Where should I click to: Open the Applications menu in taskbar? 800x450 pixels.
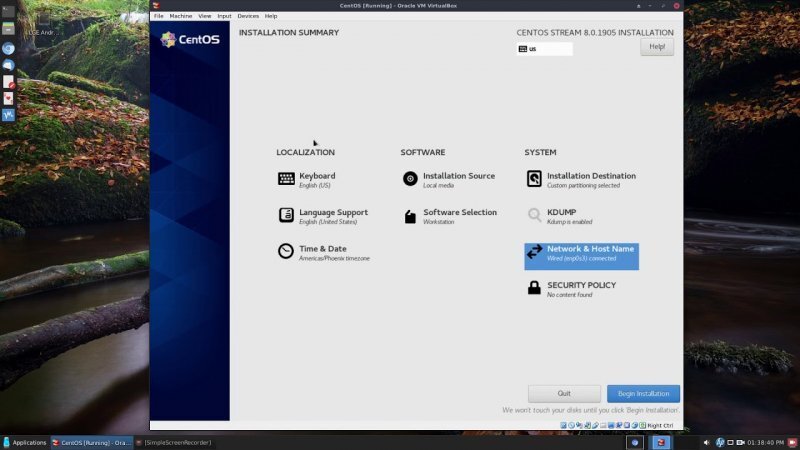tap(24, 442)
